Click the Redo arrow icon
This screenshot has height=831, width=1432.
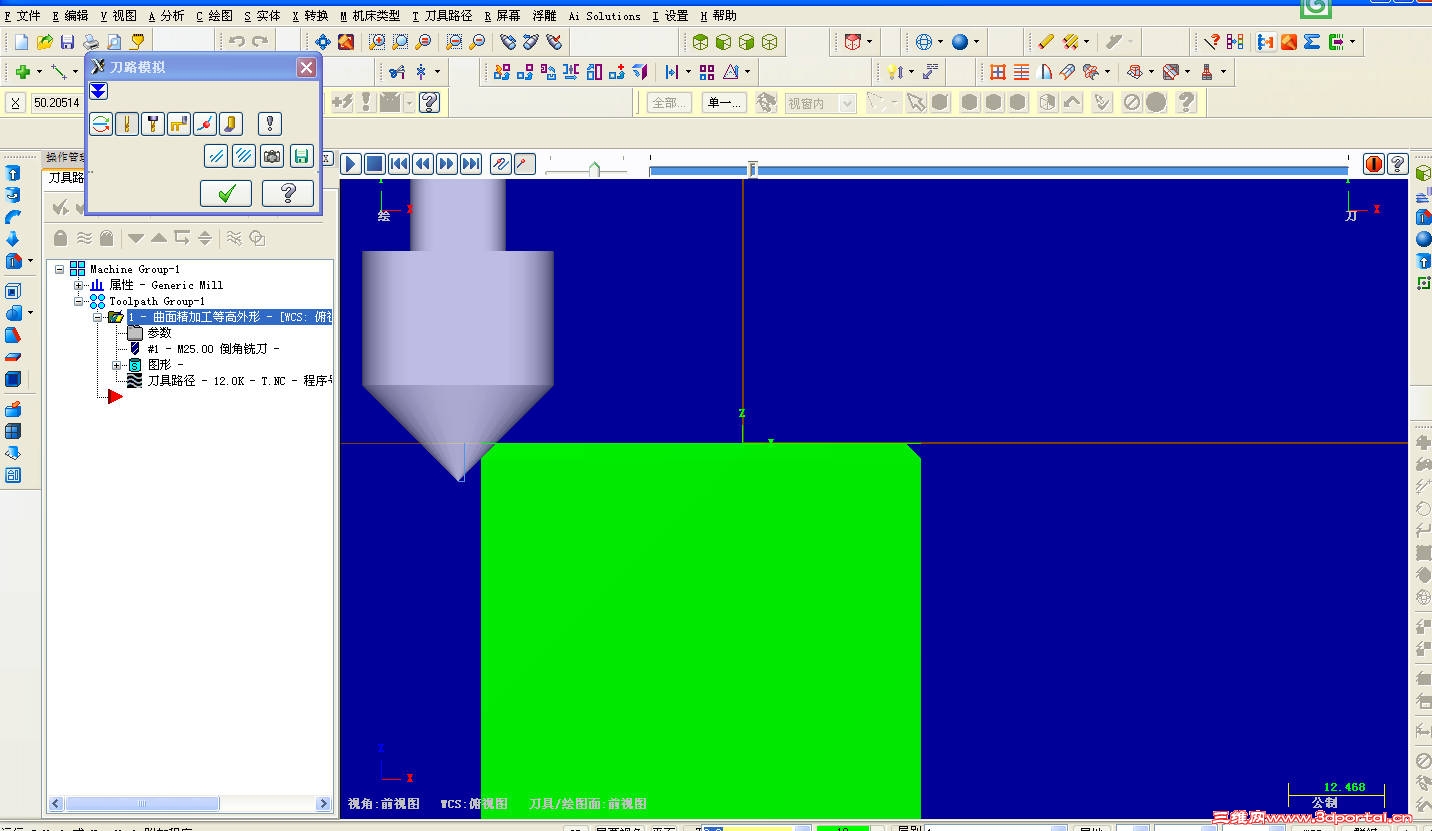pyautogui.click(x=260, y=42)
